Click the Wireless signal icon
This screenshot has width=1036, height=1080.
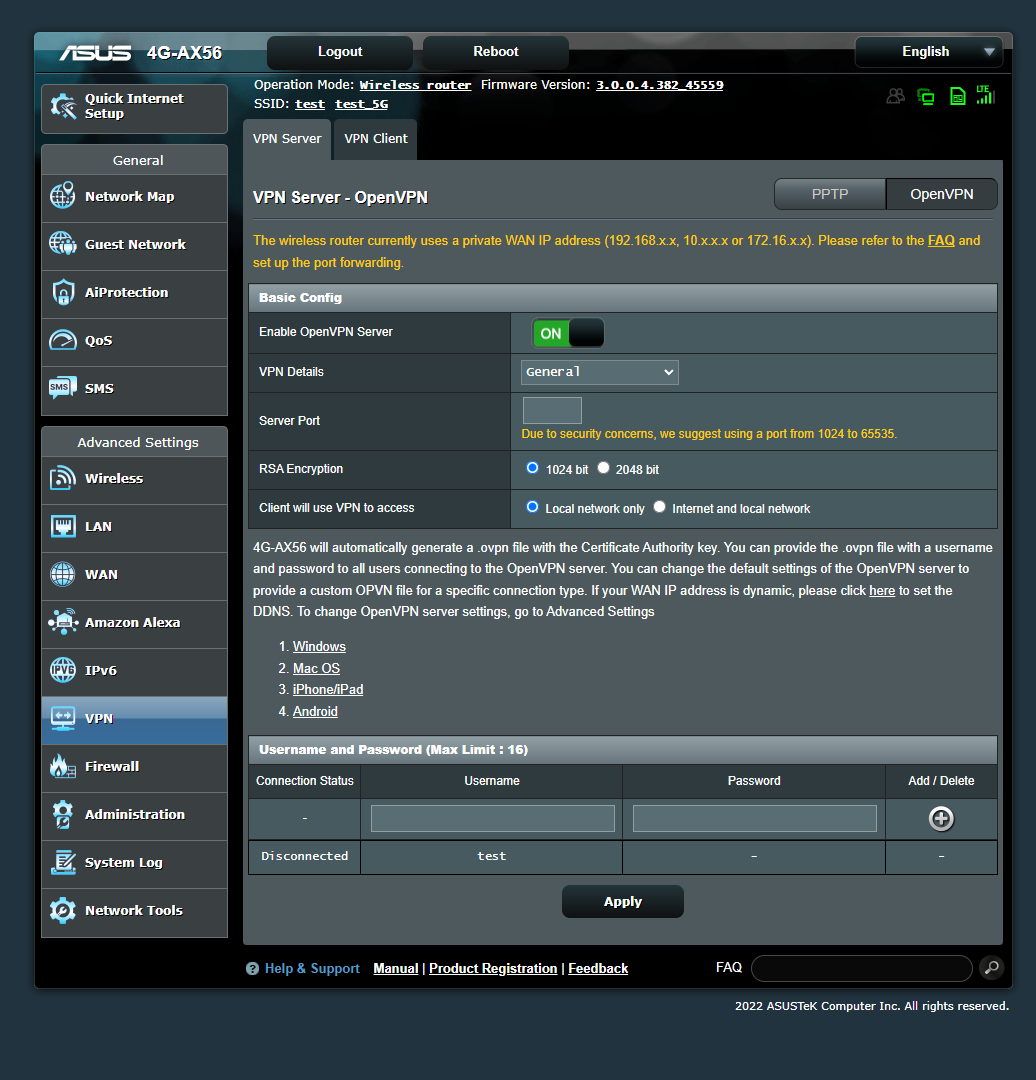coord(63,478)
